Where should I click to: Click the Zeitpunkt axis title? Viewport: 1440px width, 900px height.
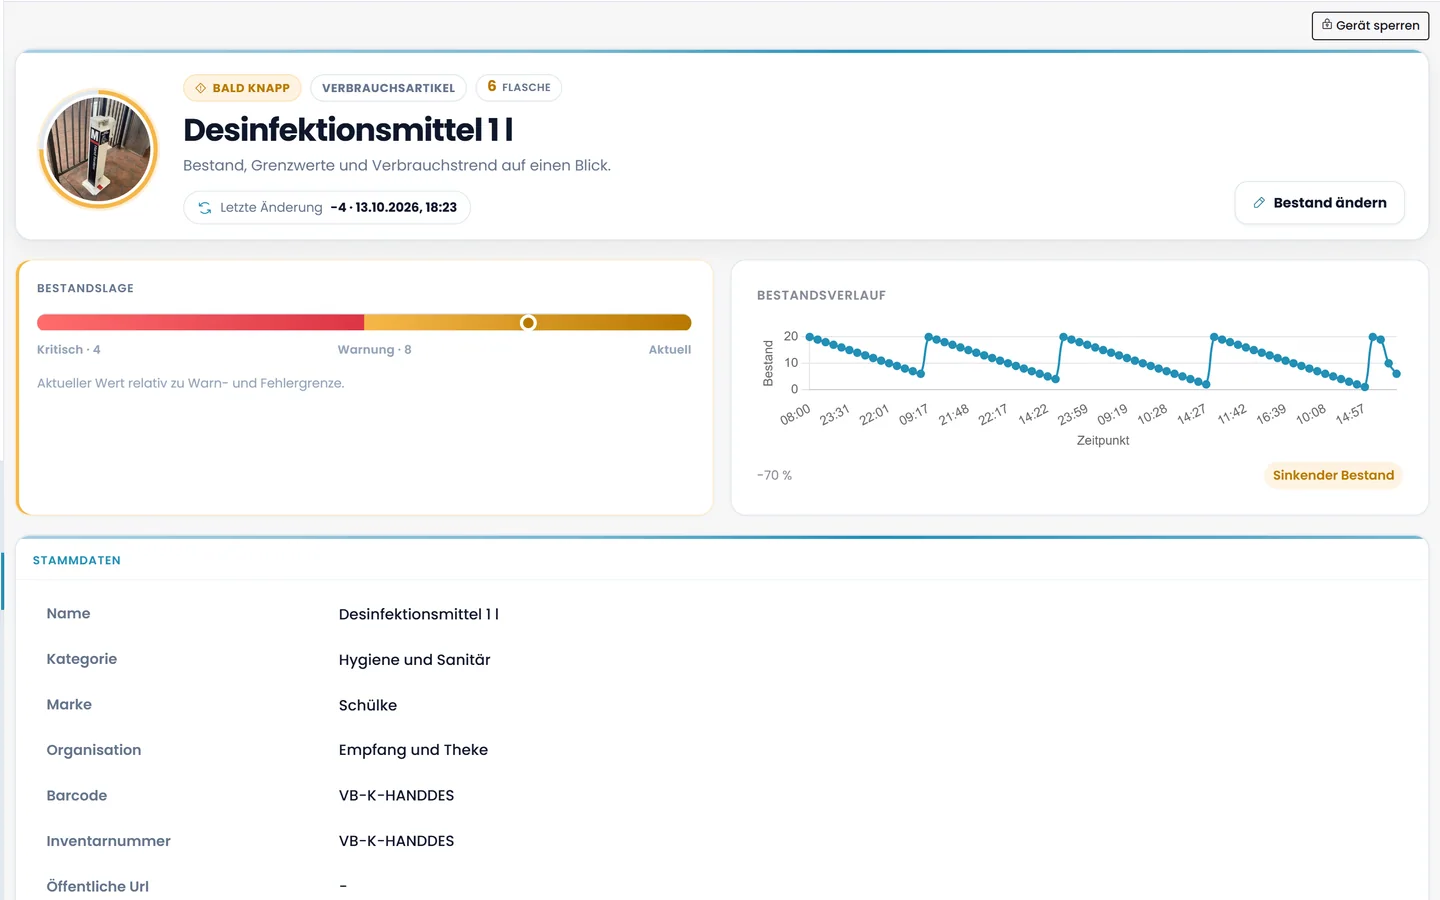coord(1103,440)
